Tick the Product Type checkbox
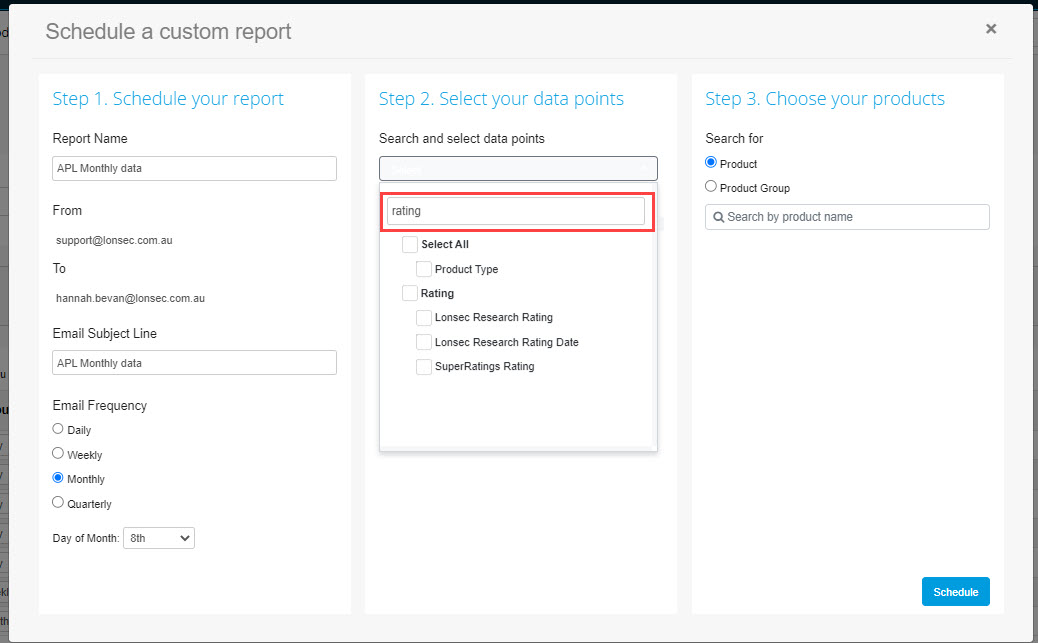The image size is (1038, 643). 424,269
